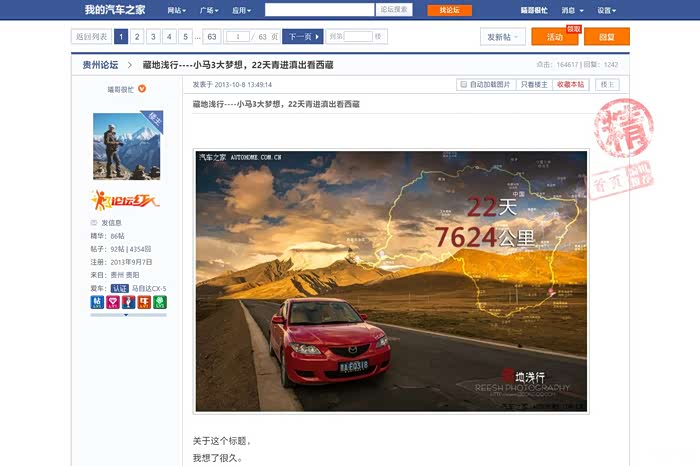Click the 我想了很久 text line
Screen dimensions: 700x466
click(x=217, y=458)
